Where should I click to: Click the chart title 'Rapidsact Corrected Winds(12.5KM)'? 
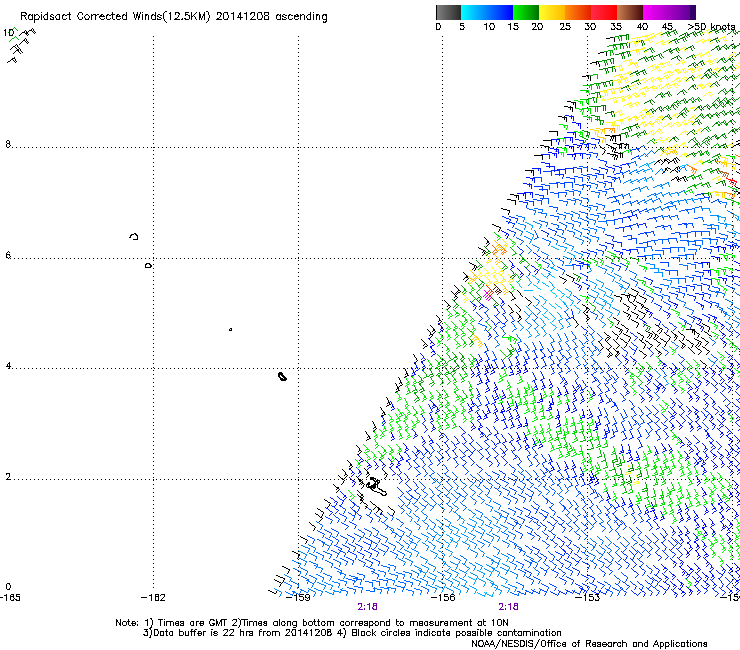(115, 17)
